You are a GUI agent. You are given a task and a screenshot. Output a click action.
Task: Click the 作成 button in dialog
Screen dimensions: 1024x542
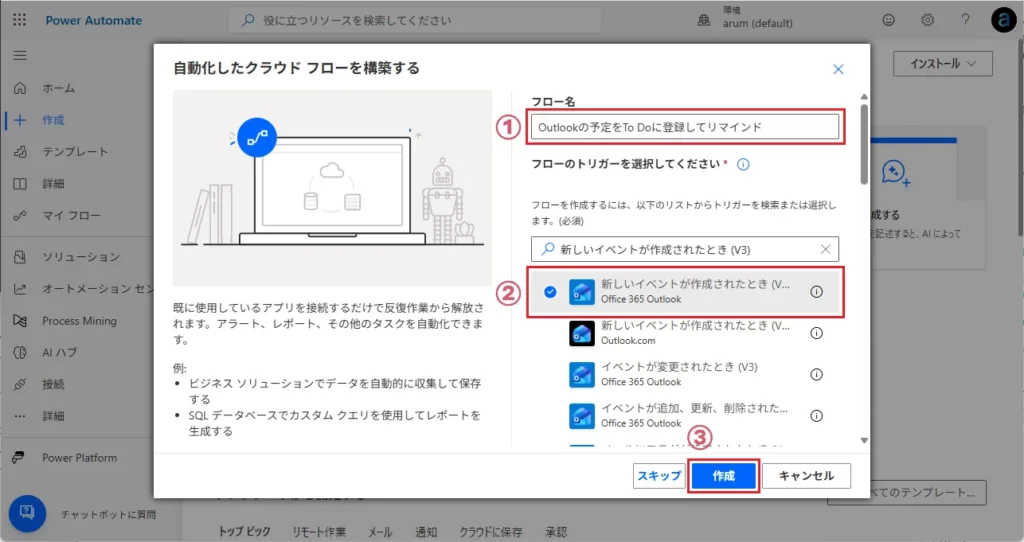coord(723,475)
